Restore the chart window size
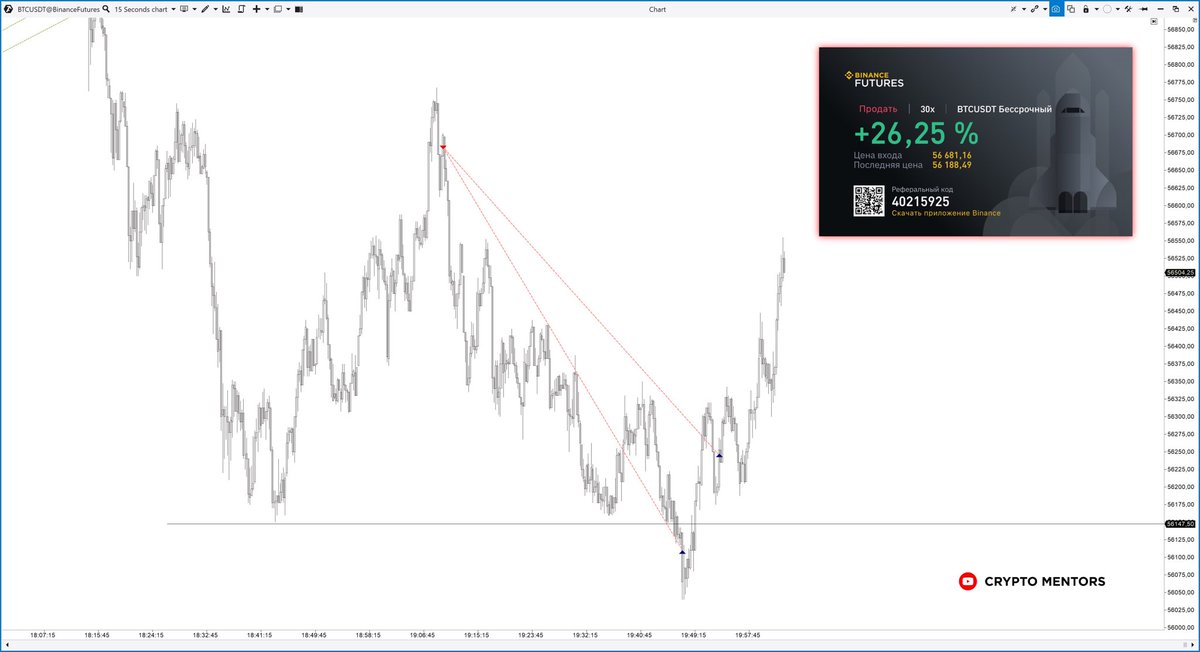Image resolution: width=1200 pixels, height=652 pixels. click(1176, 9)
